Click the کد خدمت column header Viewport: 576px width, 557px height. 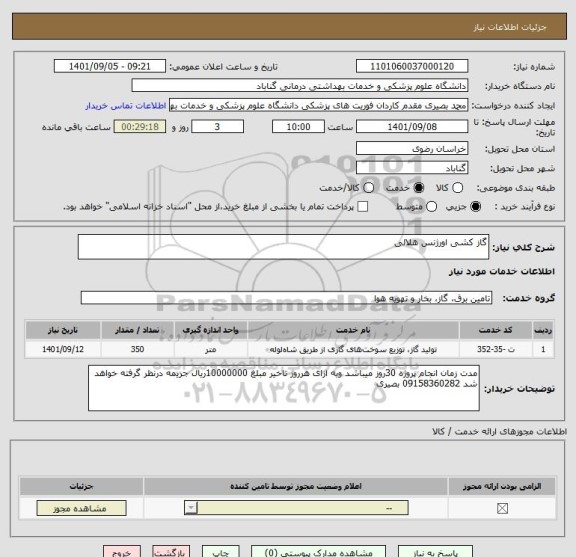click(x=496, y=330)
